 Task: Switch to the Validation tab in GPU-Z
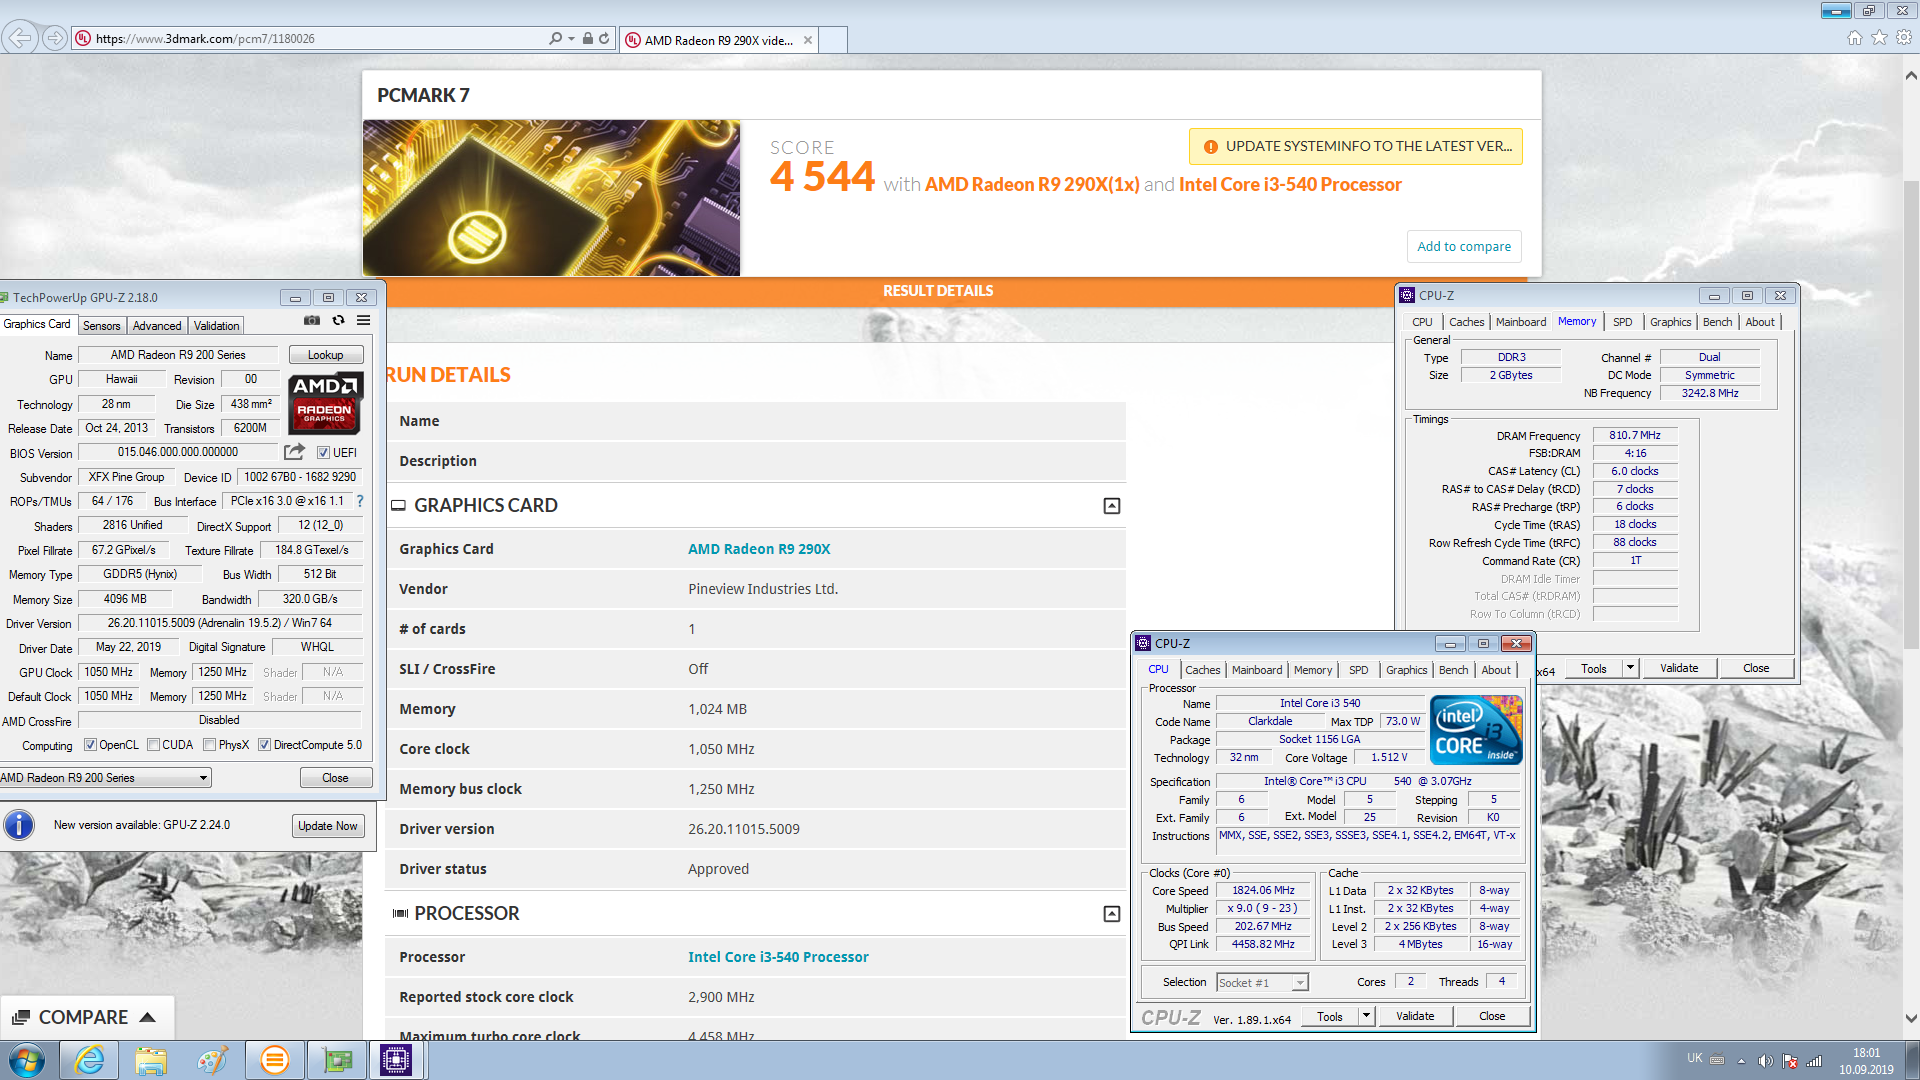216,325
